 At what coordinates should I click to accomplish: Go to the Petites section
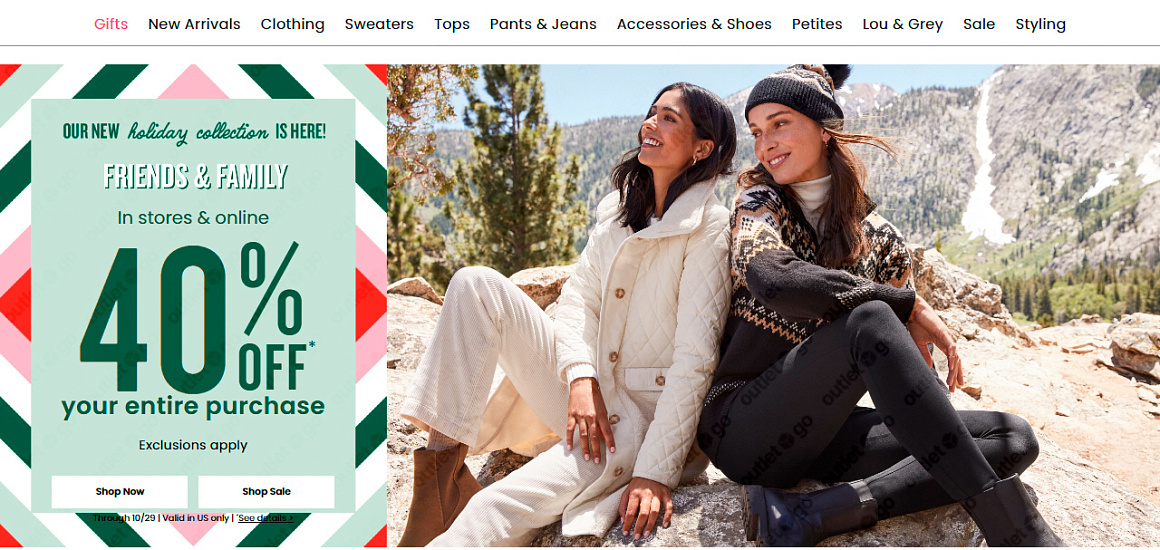coord(817,24)
